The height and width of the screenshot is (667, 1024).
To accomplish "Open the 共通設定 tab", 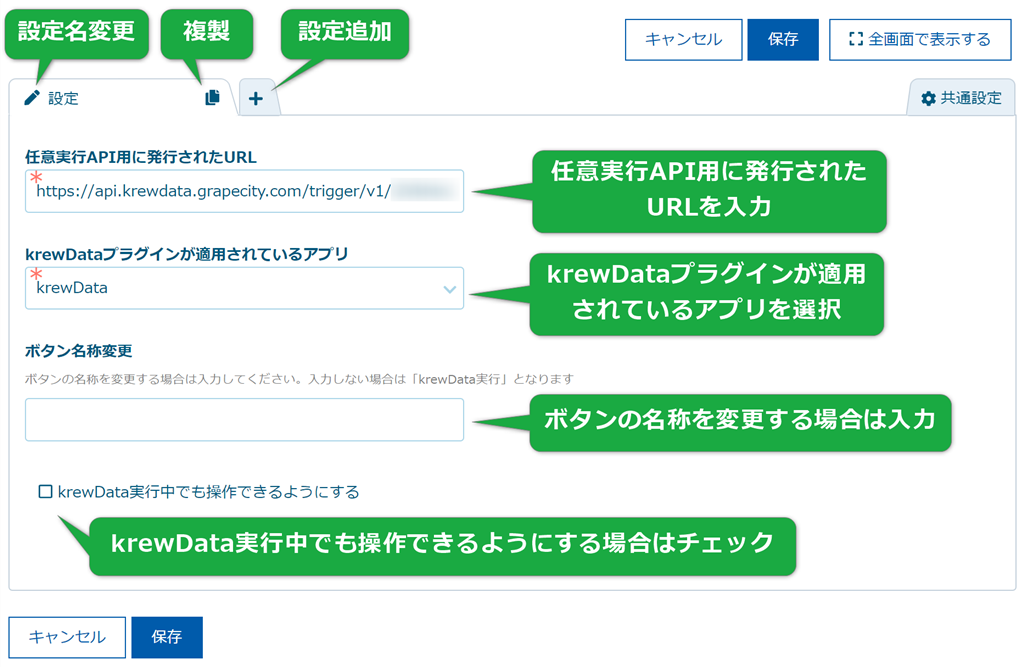I will (x=961, y=98).
